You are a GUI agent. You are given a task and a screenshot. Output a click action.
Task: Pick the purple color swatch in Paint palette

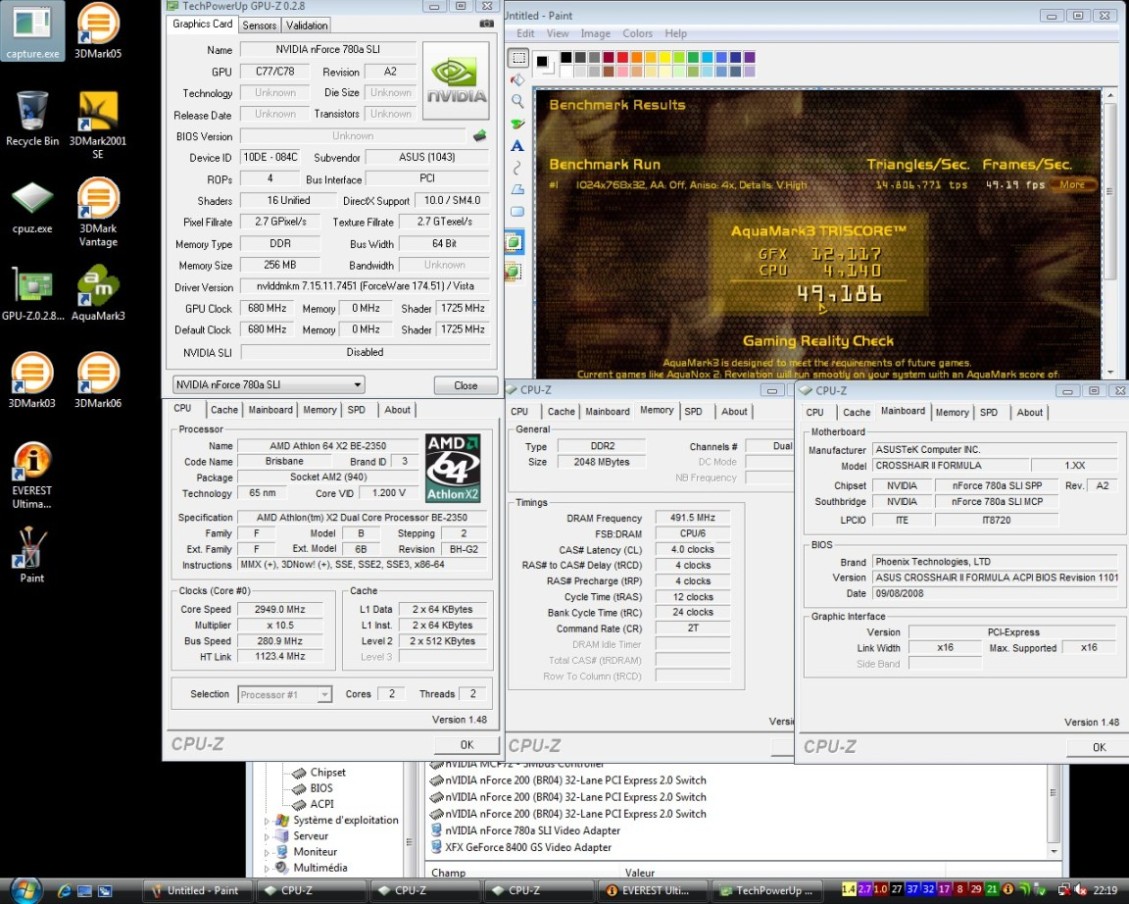750,57
